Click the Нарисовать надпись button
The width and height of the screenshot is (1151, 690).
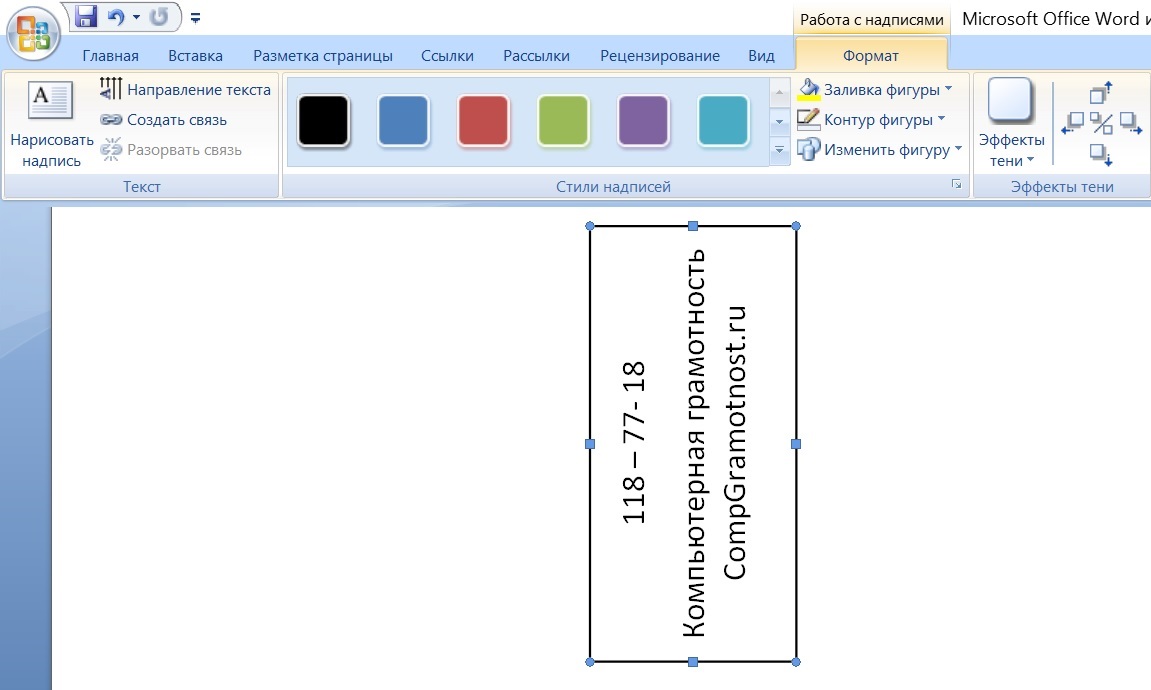[x=51, y=123]
